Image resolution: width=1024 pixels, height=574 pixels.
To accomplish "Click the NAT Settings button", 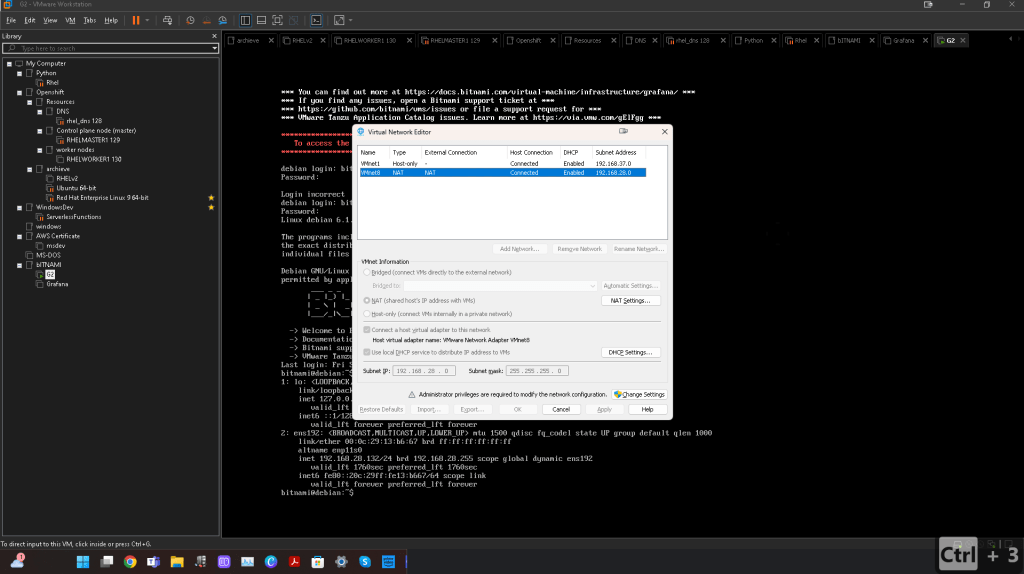I will (630, 300).
